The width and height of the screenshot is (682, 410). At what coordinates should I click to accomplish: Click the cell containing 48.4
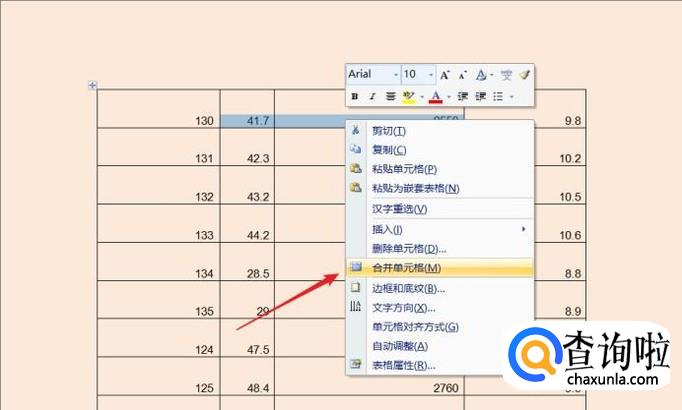pos(247,377)
